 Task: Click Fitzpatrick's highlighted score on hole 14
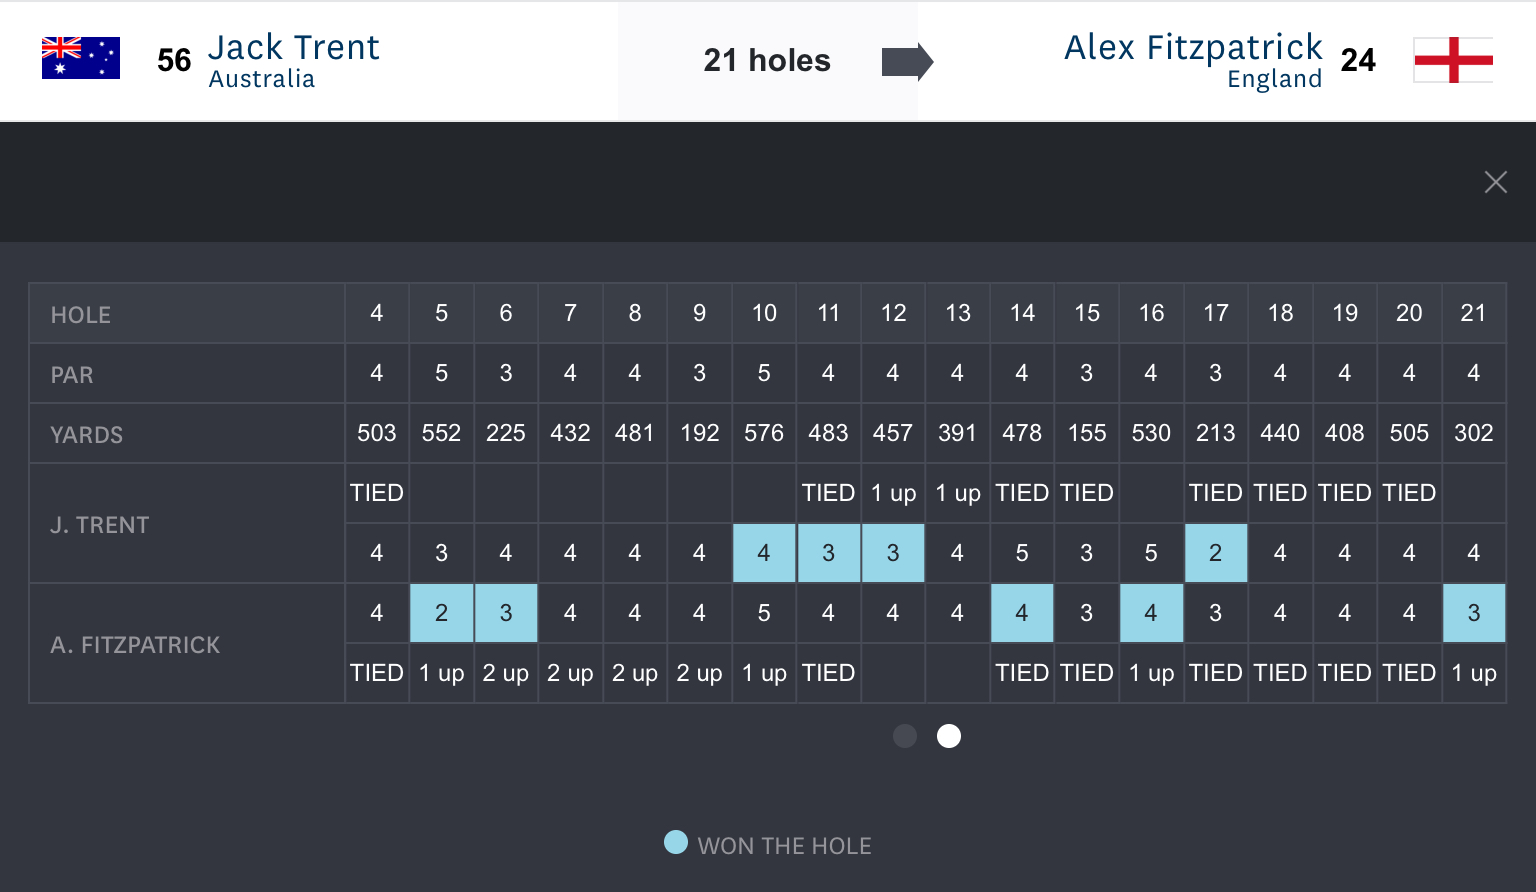[x=1022, y=613]
